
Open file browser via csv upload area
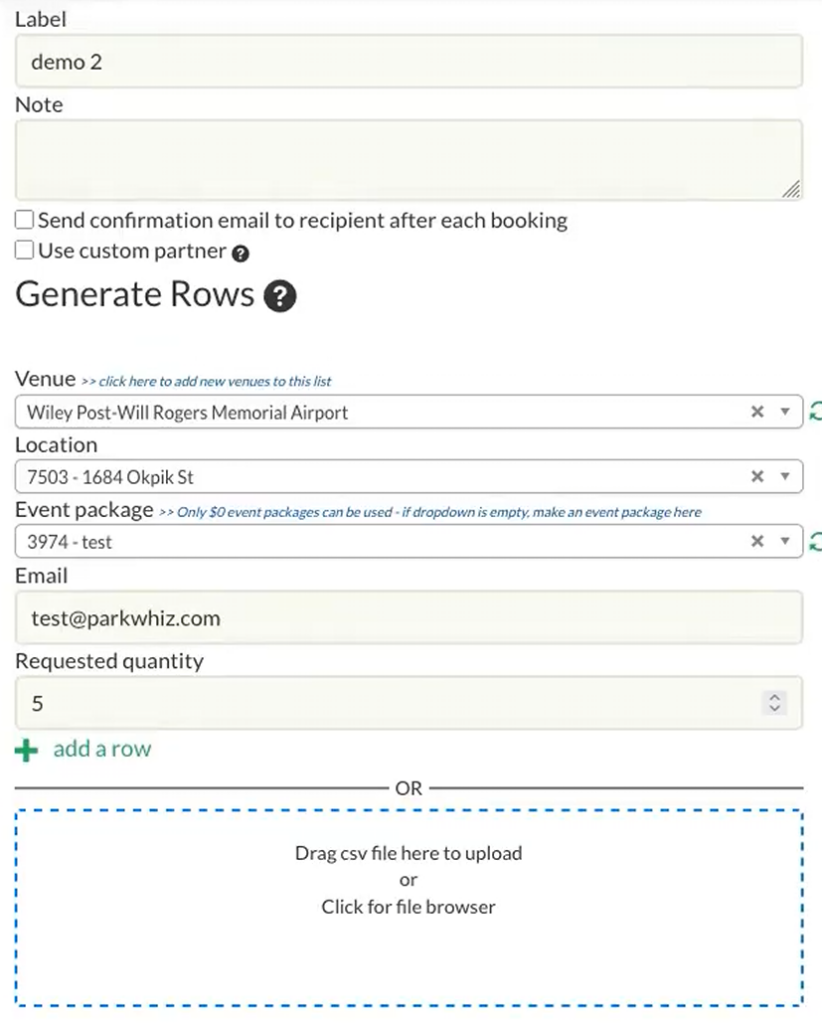pyautogui.click(x=408, y=907)
